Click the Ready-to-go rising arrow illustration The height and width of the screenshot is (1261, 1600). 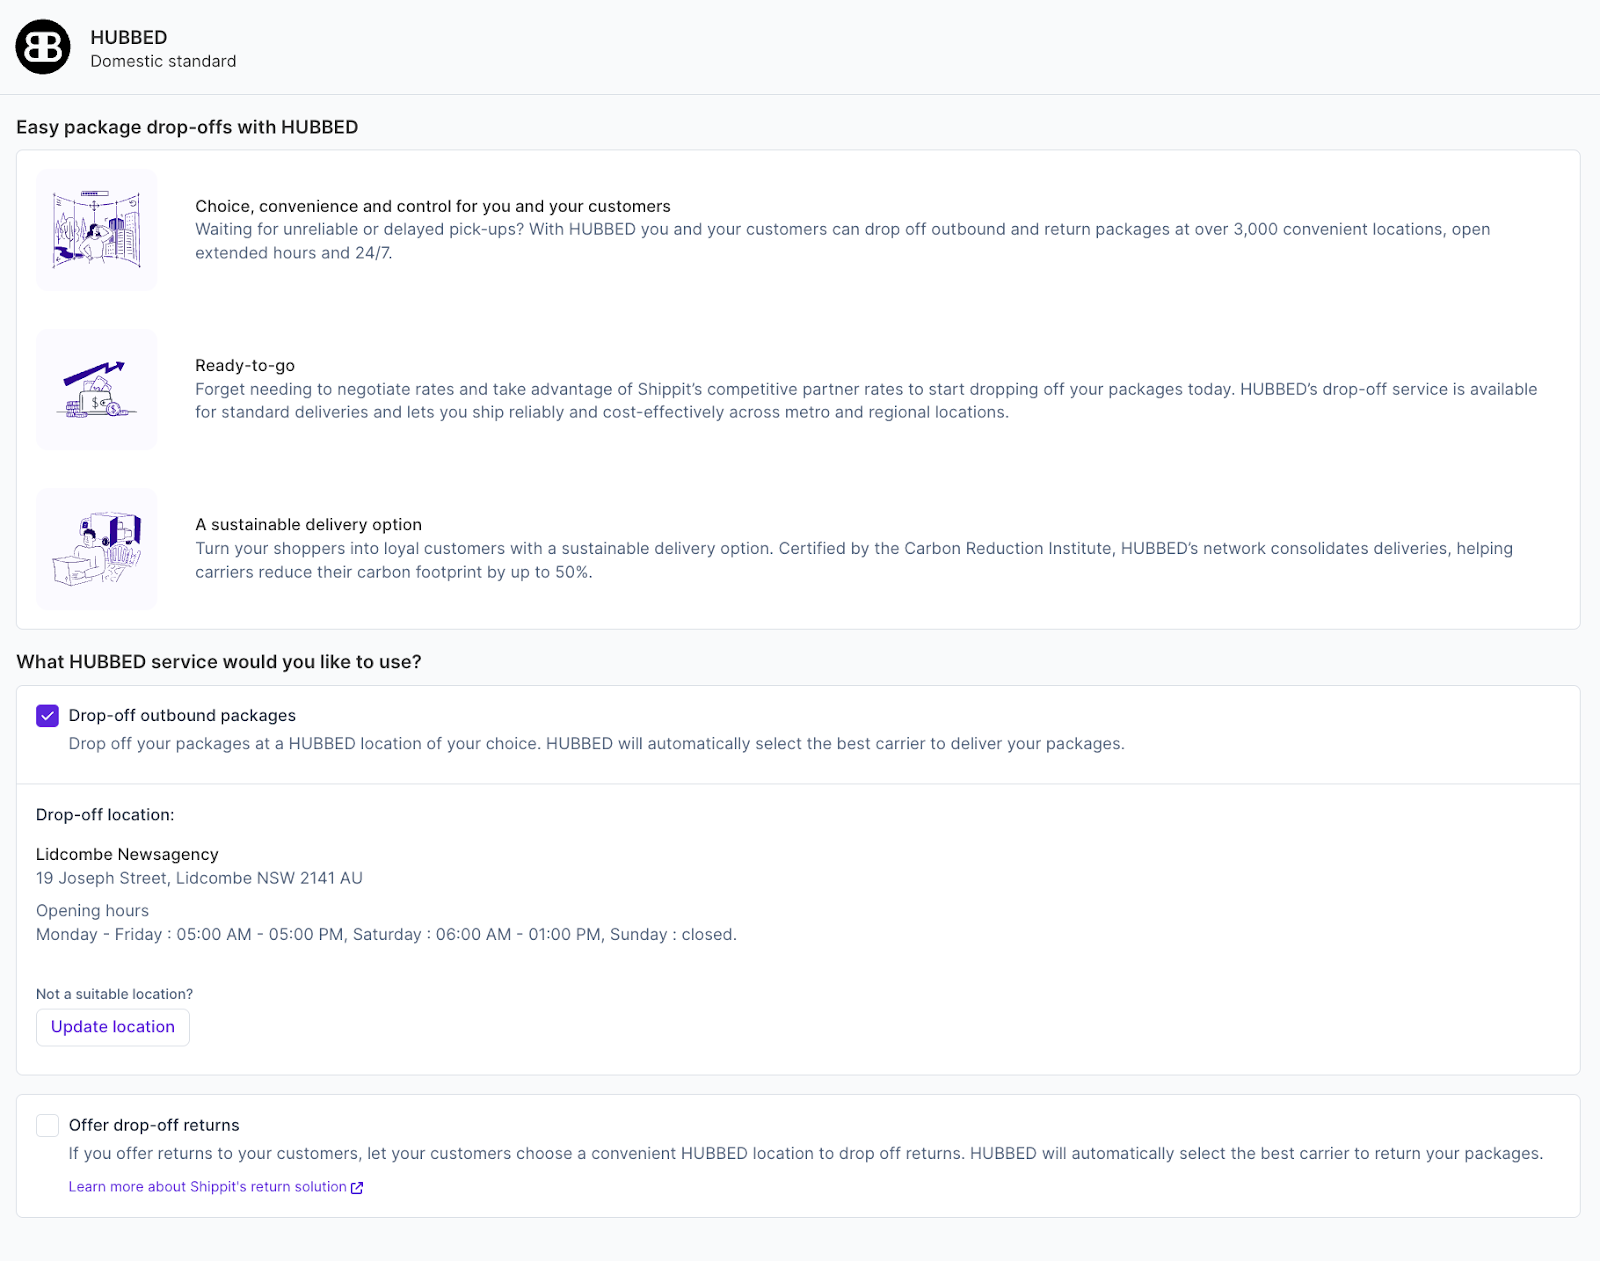click(x=97, y=390)
